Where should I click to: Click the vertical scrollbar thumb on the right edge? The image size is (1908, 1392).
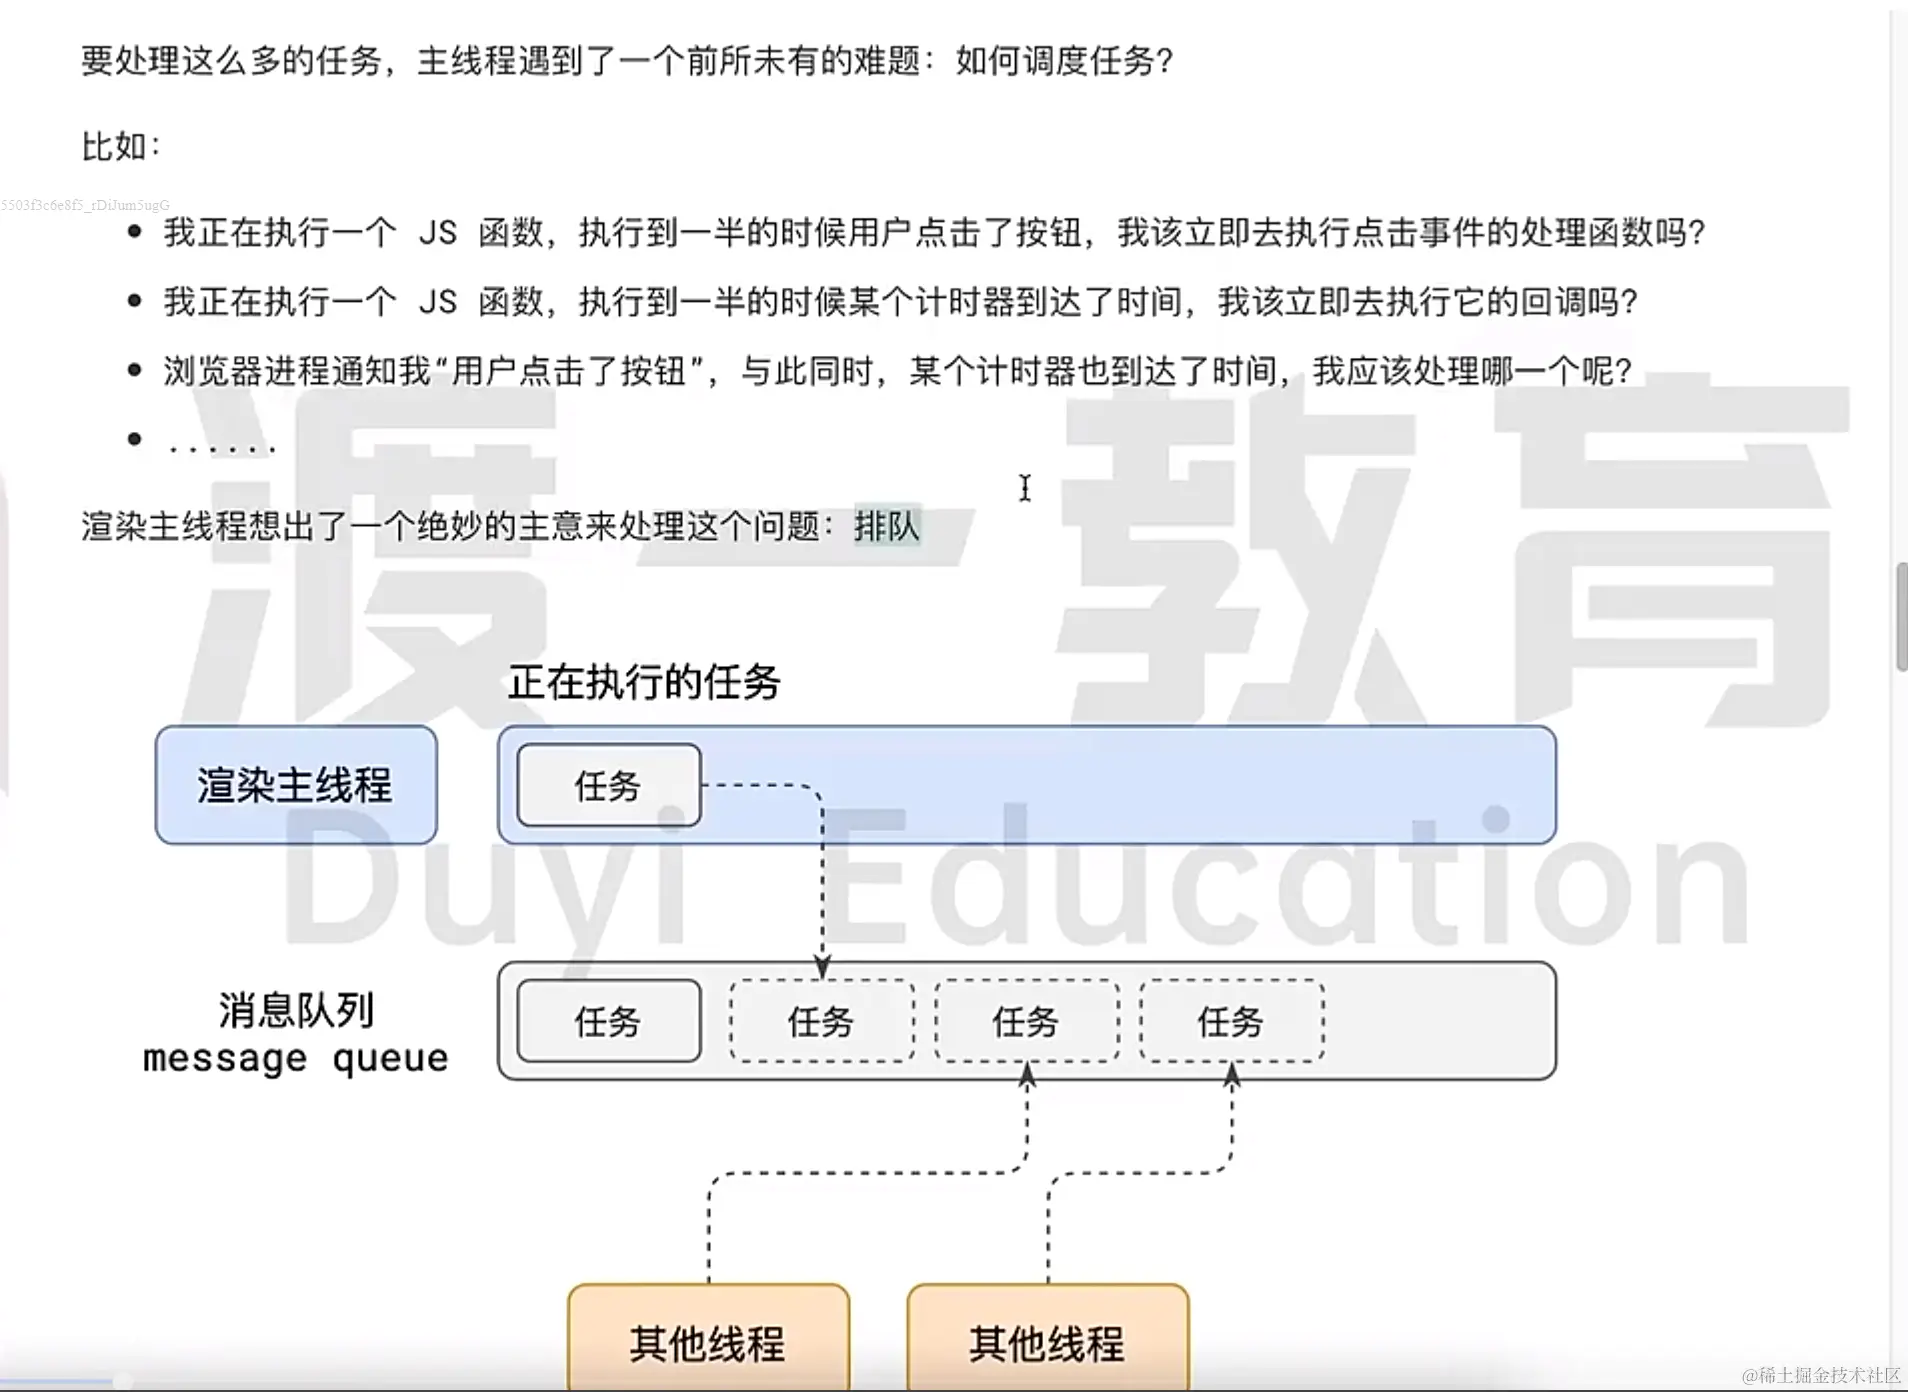pos(1901,617)
